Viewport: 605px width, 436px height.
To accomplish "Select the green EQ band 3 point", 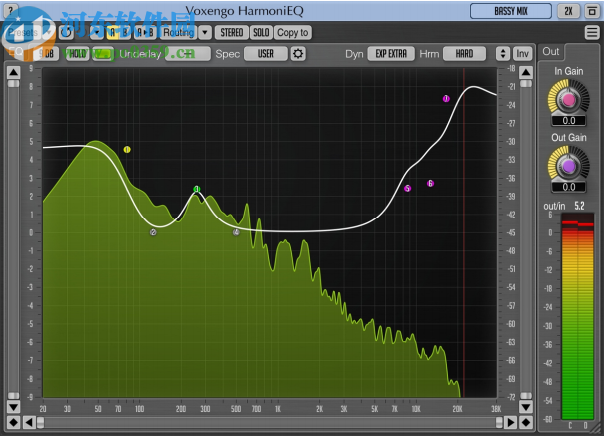I will coord(197,189).
